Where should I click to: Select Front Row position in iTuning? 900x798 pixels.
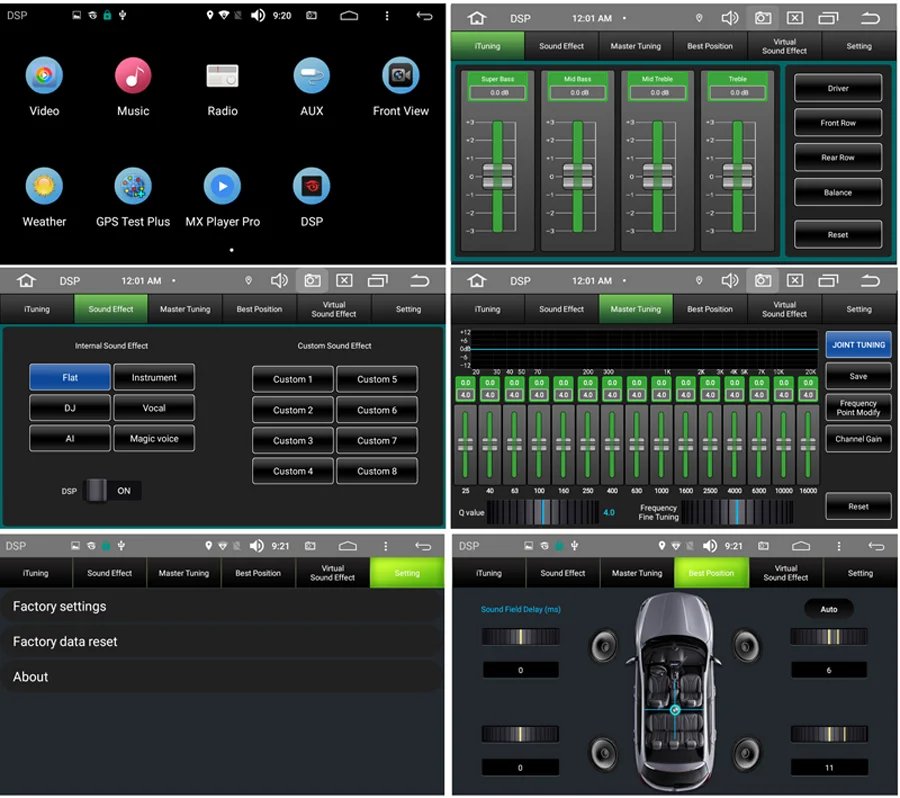pos(838,123)
